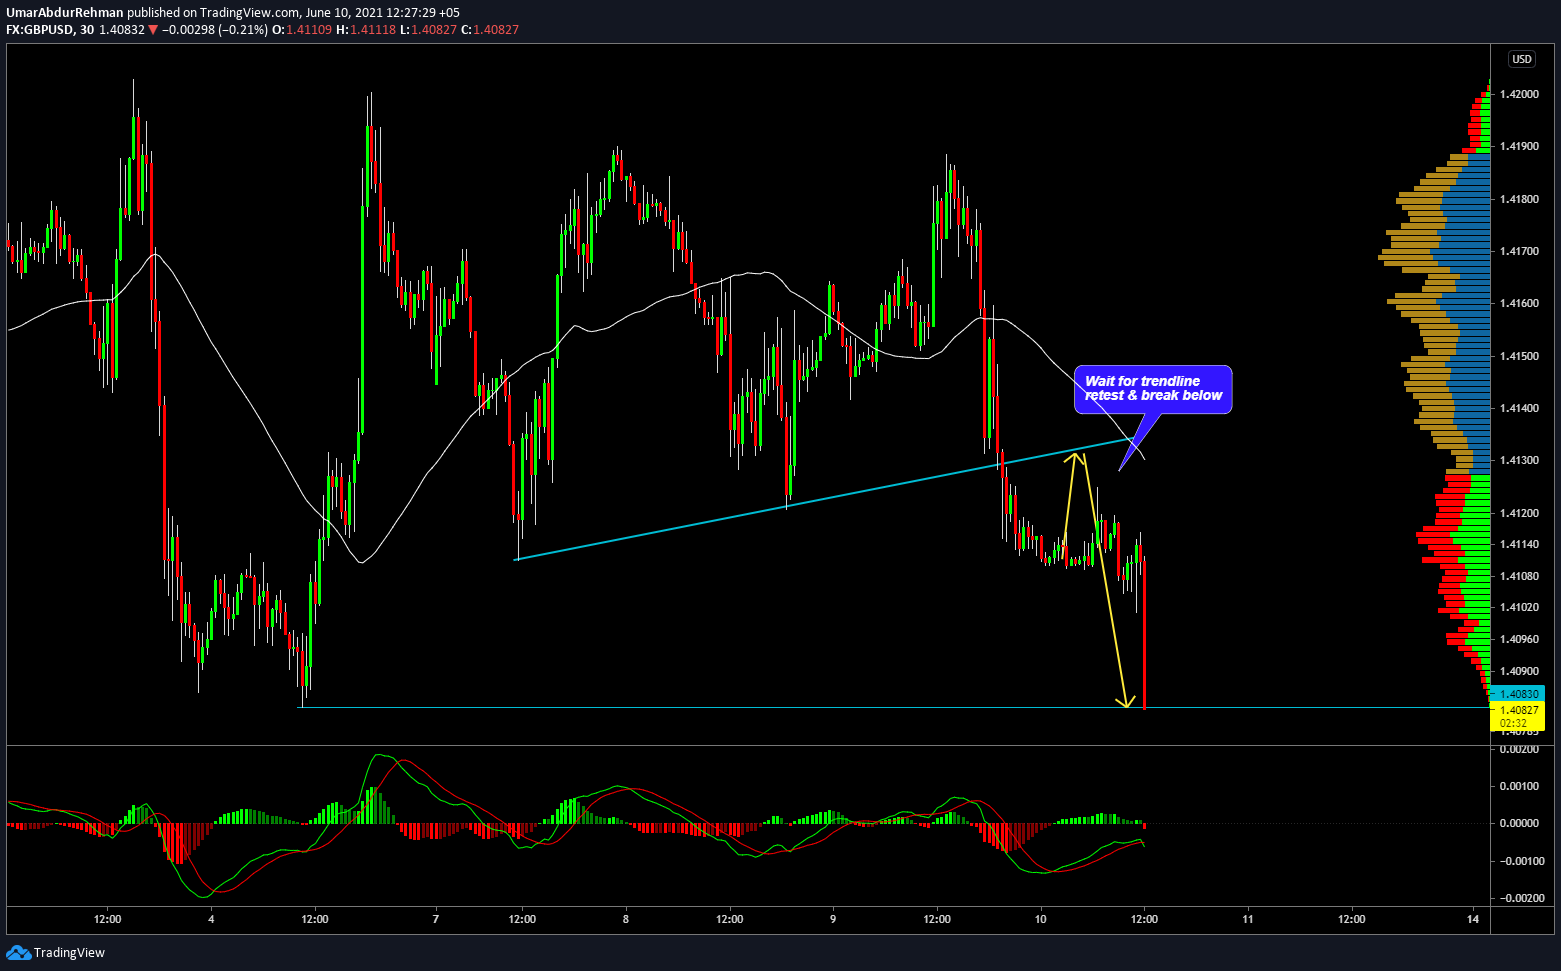1561x971 pixels.
Task: Click the white horizontal support line at 1.40830
Action: pos(895,708)
